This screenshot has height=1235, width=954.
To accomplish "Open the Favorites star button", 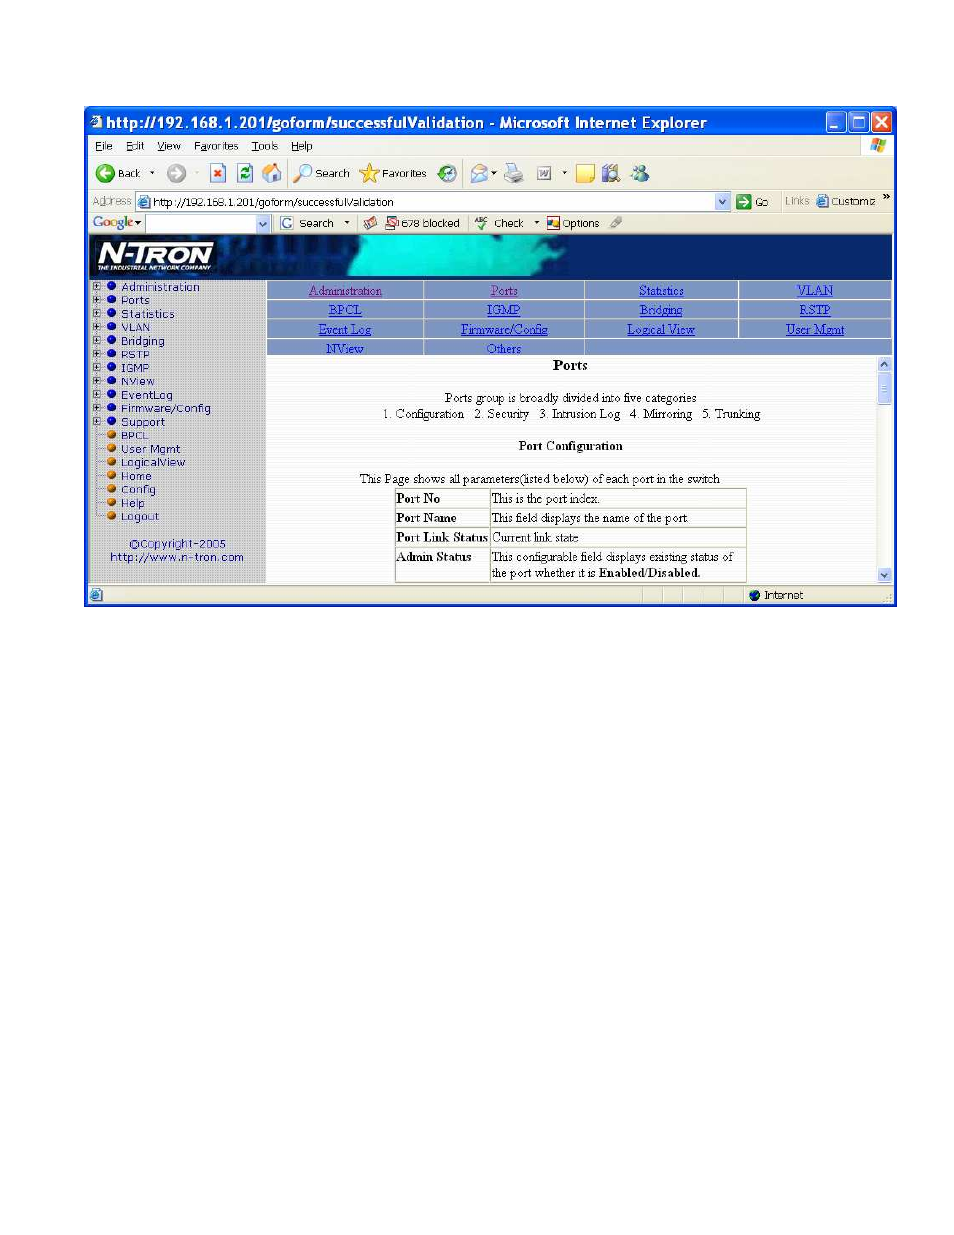I will click(x=393, y=173).
